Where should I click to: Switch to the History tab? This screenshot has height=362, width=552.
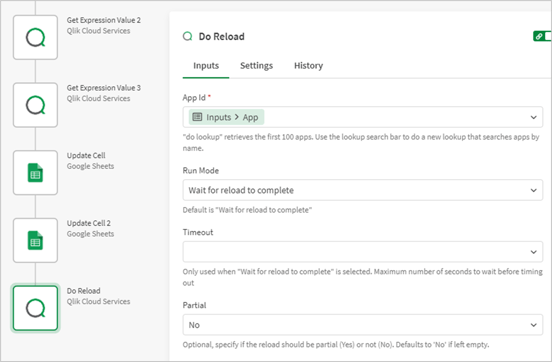point(308,65)
